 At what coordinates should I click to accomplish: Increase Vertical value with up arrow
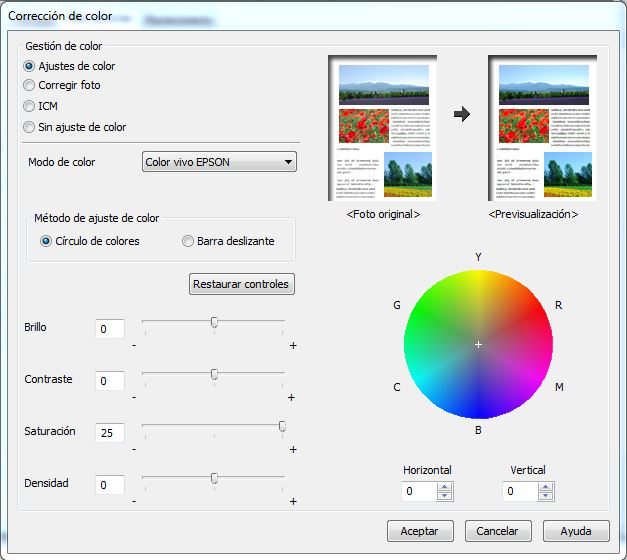coord(545,487)
